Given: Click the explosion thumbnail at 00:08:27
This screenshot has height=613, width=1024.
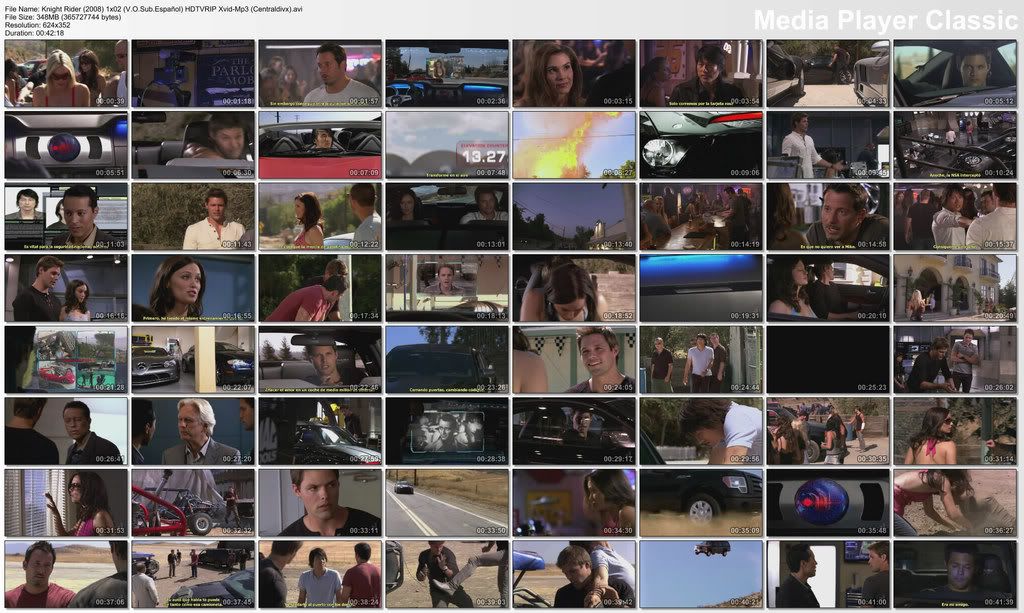Looking at the screenshot, I should click(574, 145).
